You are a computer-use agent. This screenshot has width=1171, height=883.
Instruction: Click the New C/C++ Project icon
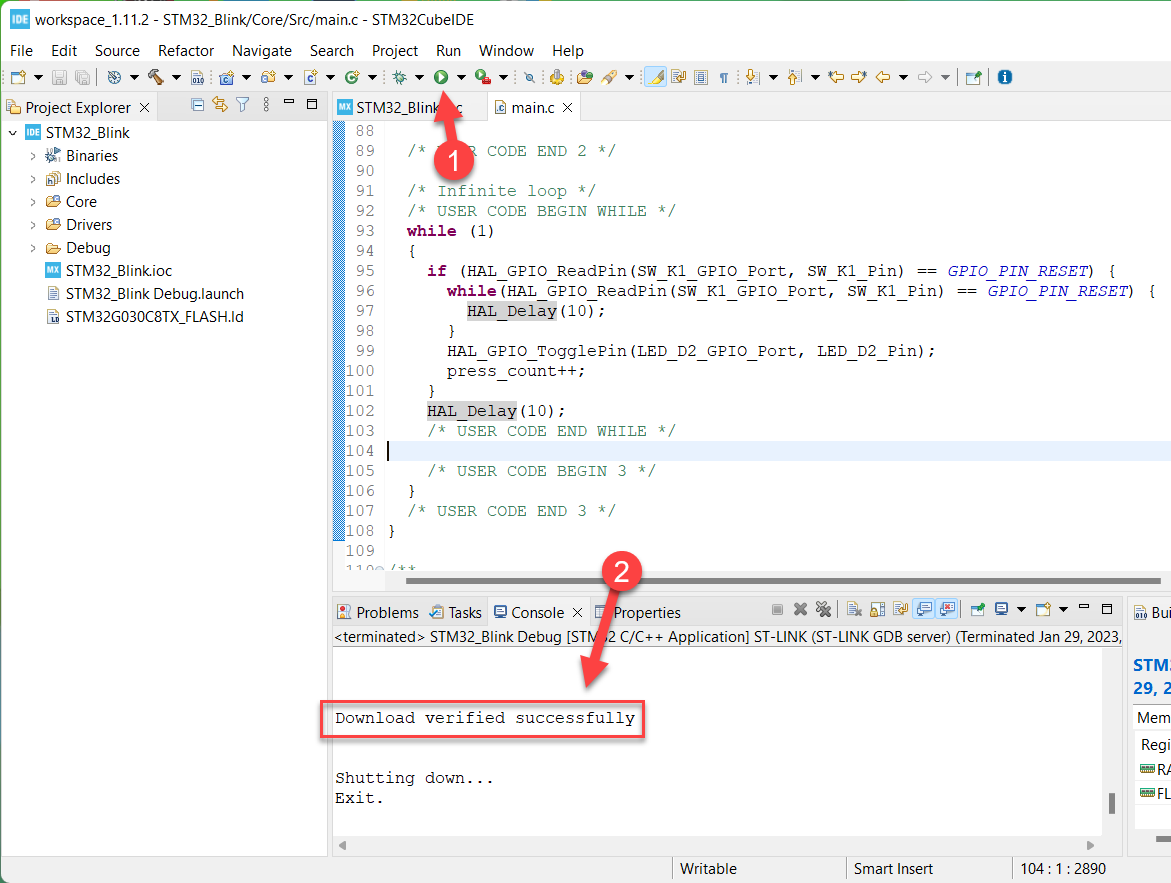[x=226, y=77]
